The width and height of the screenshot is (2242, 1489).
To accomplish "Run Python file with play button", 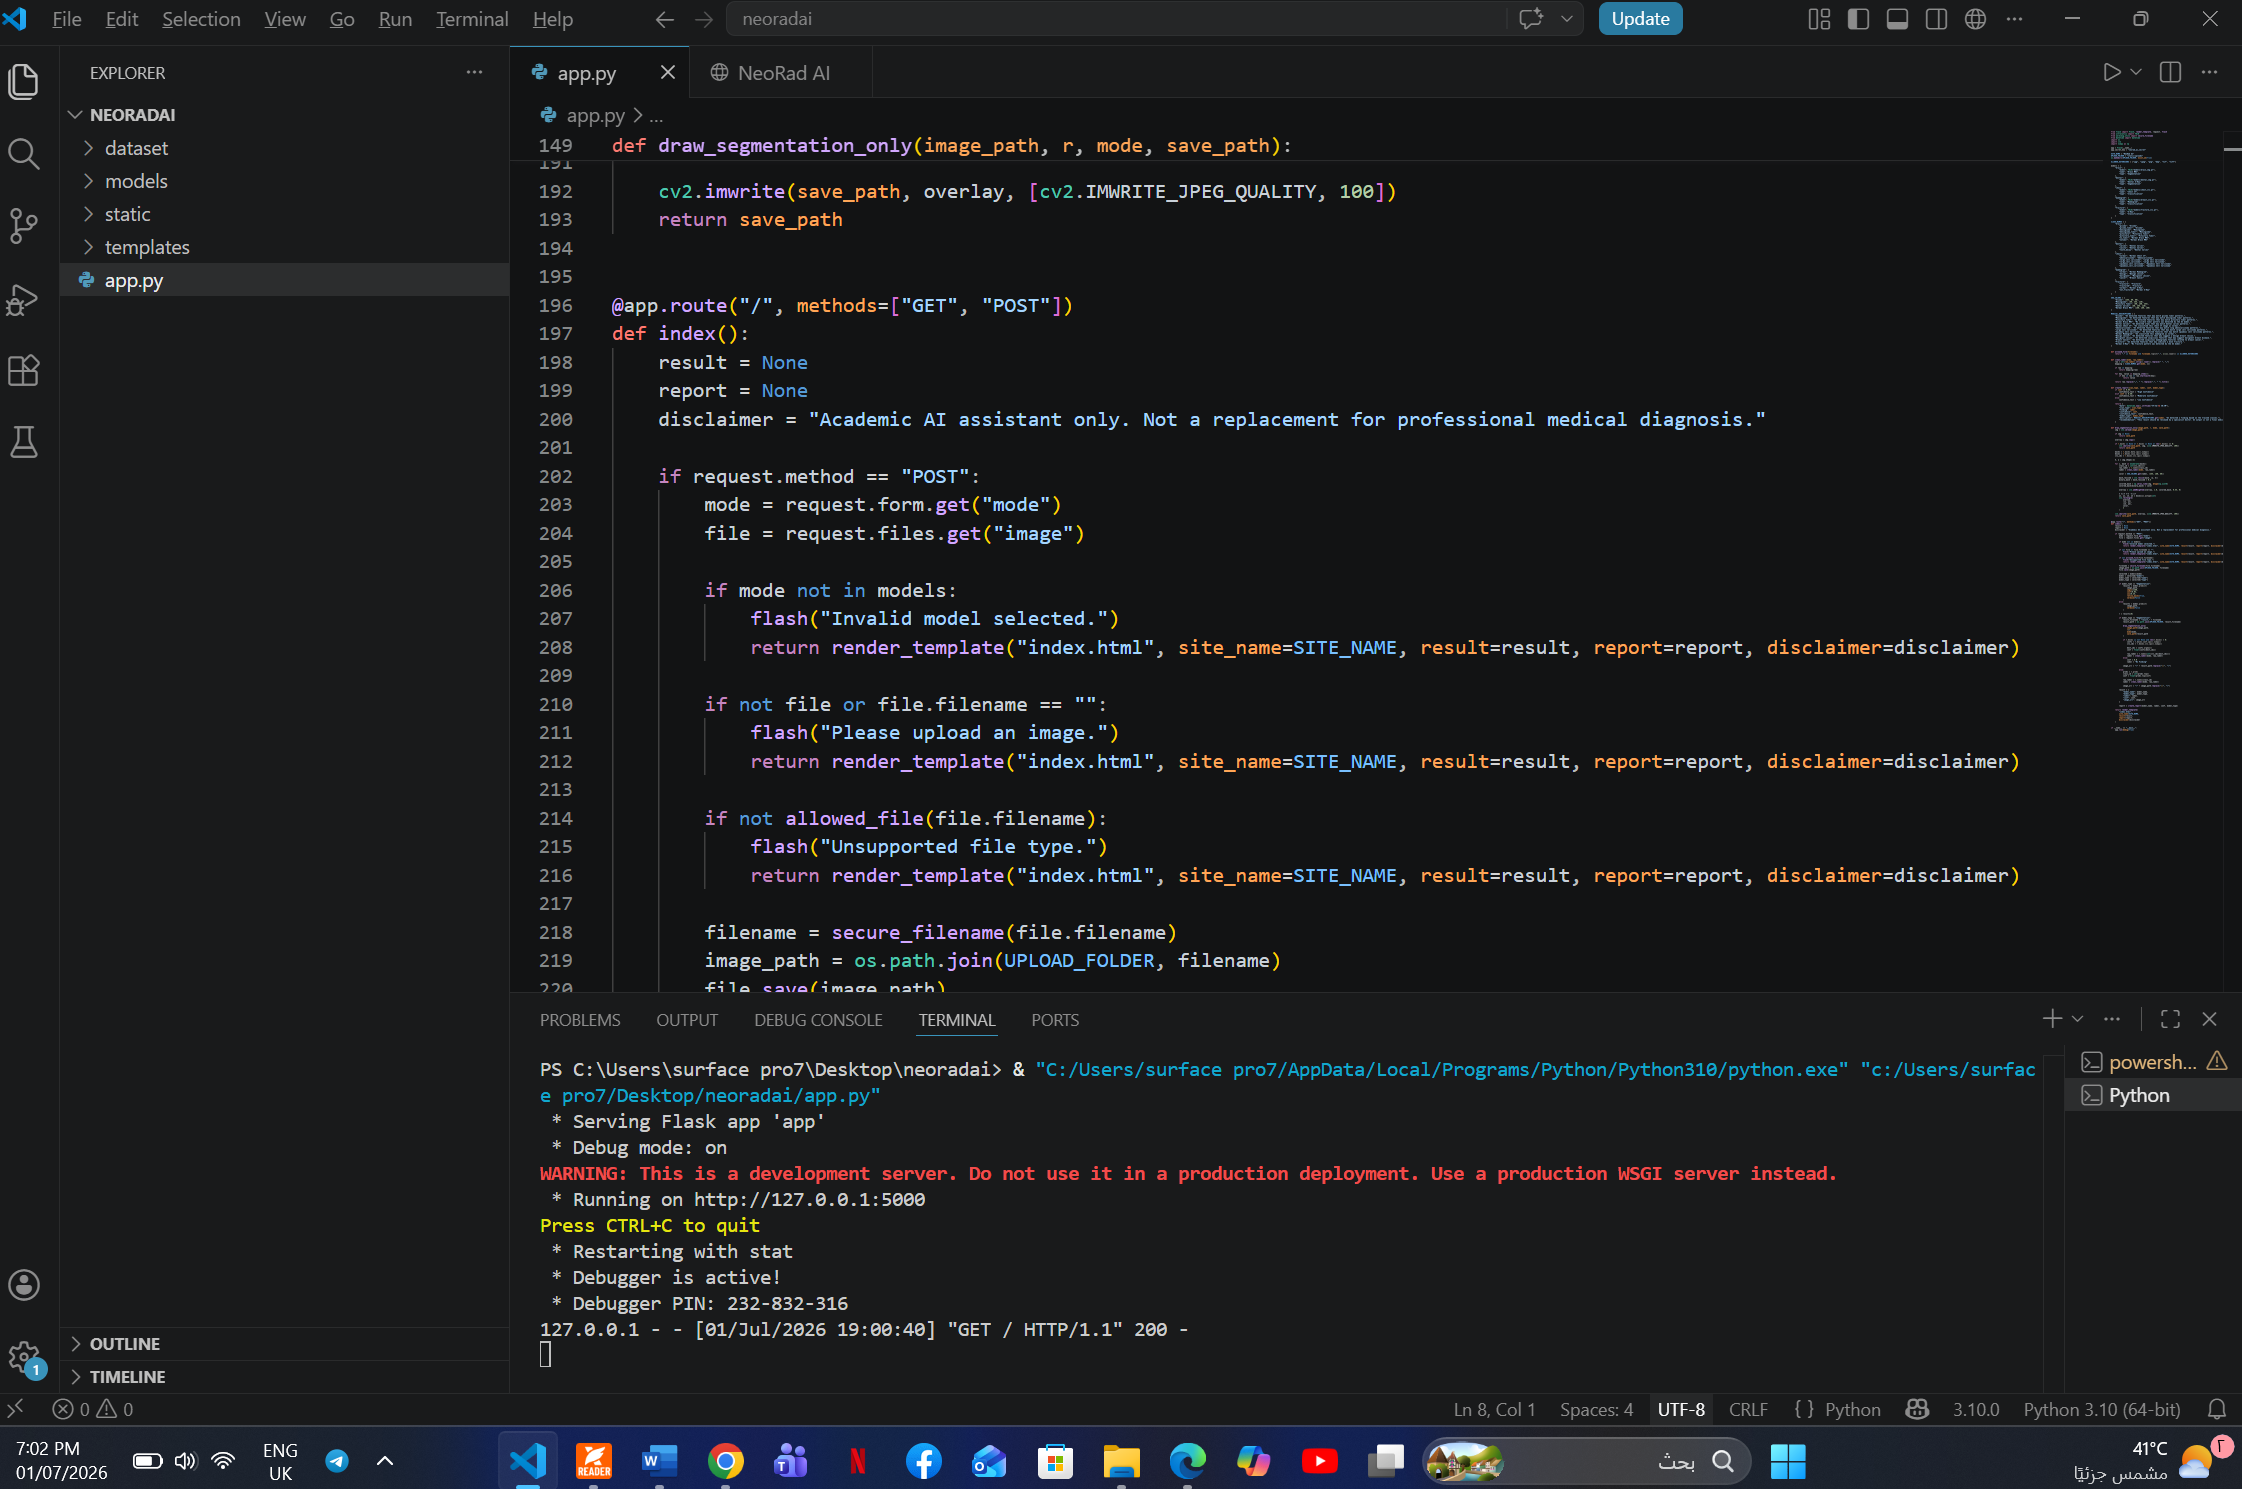I will click(2111, 72).
